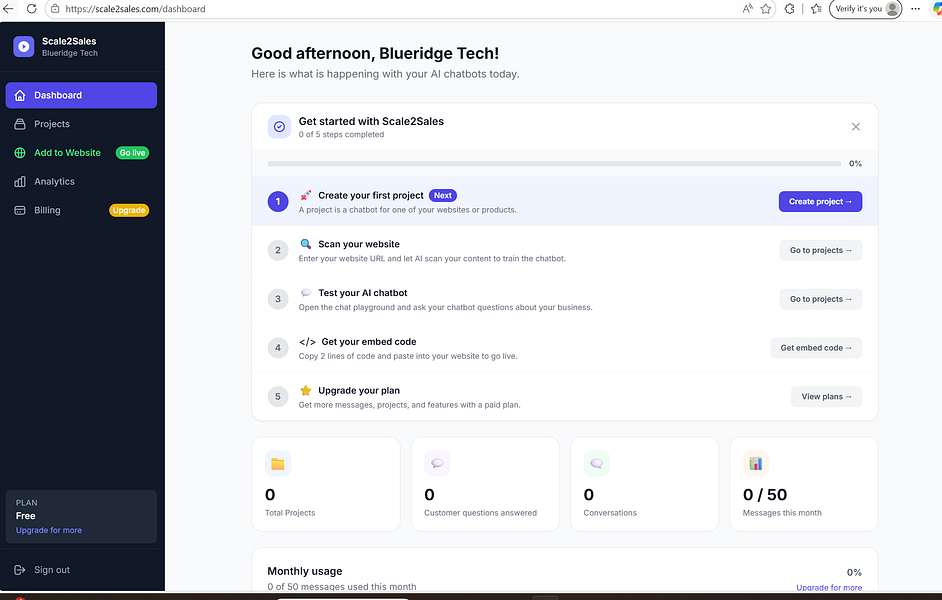942x600 pixels.
Task: Click the green Go live badge
Action: [132, 153]
